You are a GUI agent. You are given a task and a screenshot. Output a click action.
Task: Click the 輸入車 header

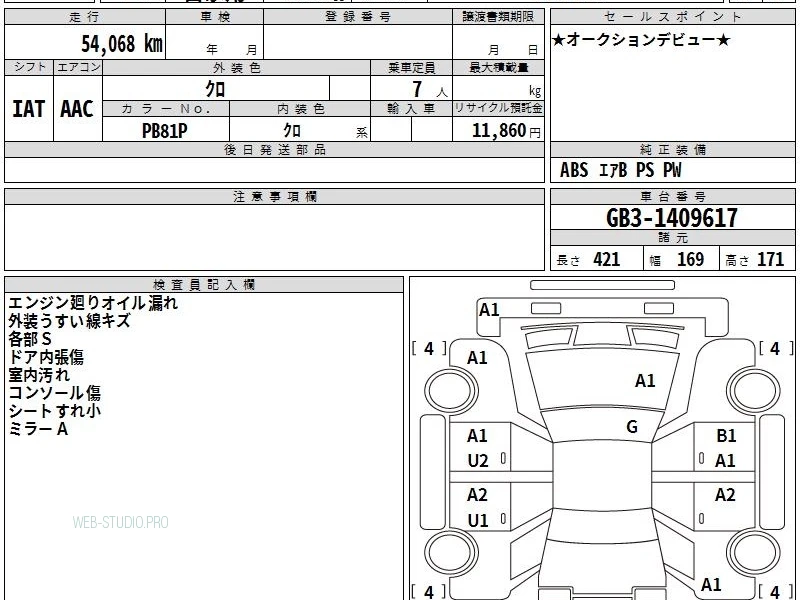[411, 109]
